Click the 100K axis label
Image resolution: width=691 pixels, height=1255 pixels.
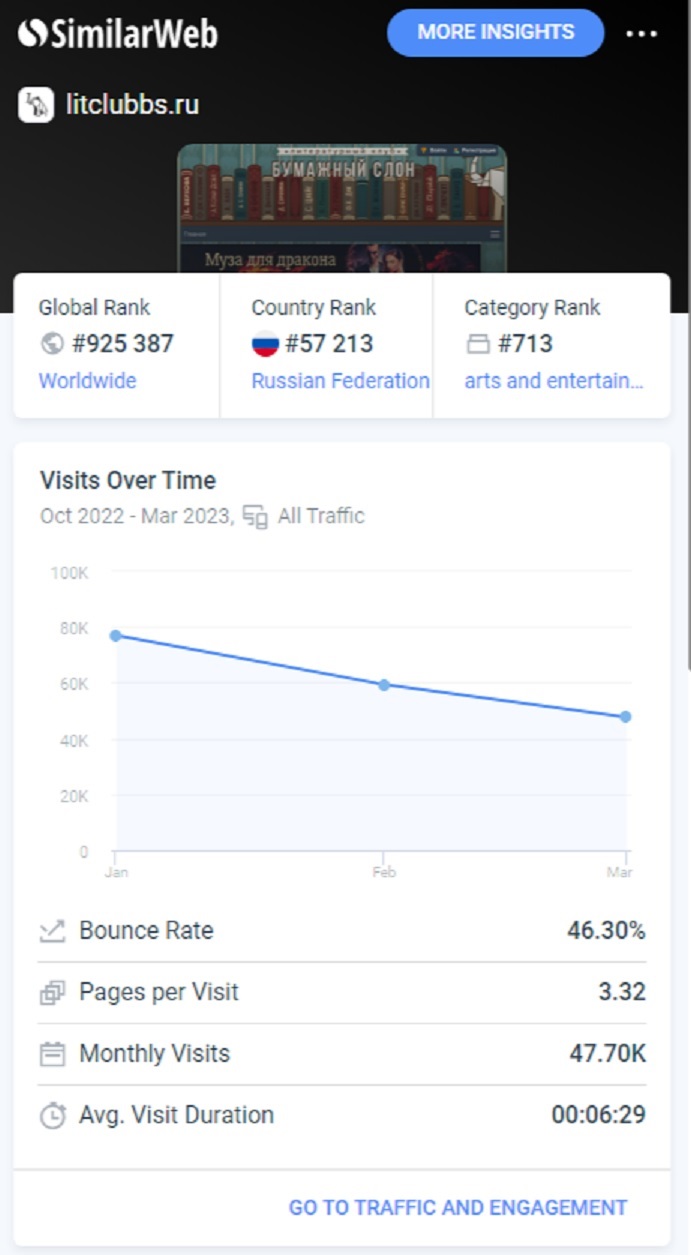69,573
